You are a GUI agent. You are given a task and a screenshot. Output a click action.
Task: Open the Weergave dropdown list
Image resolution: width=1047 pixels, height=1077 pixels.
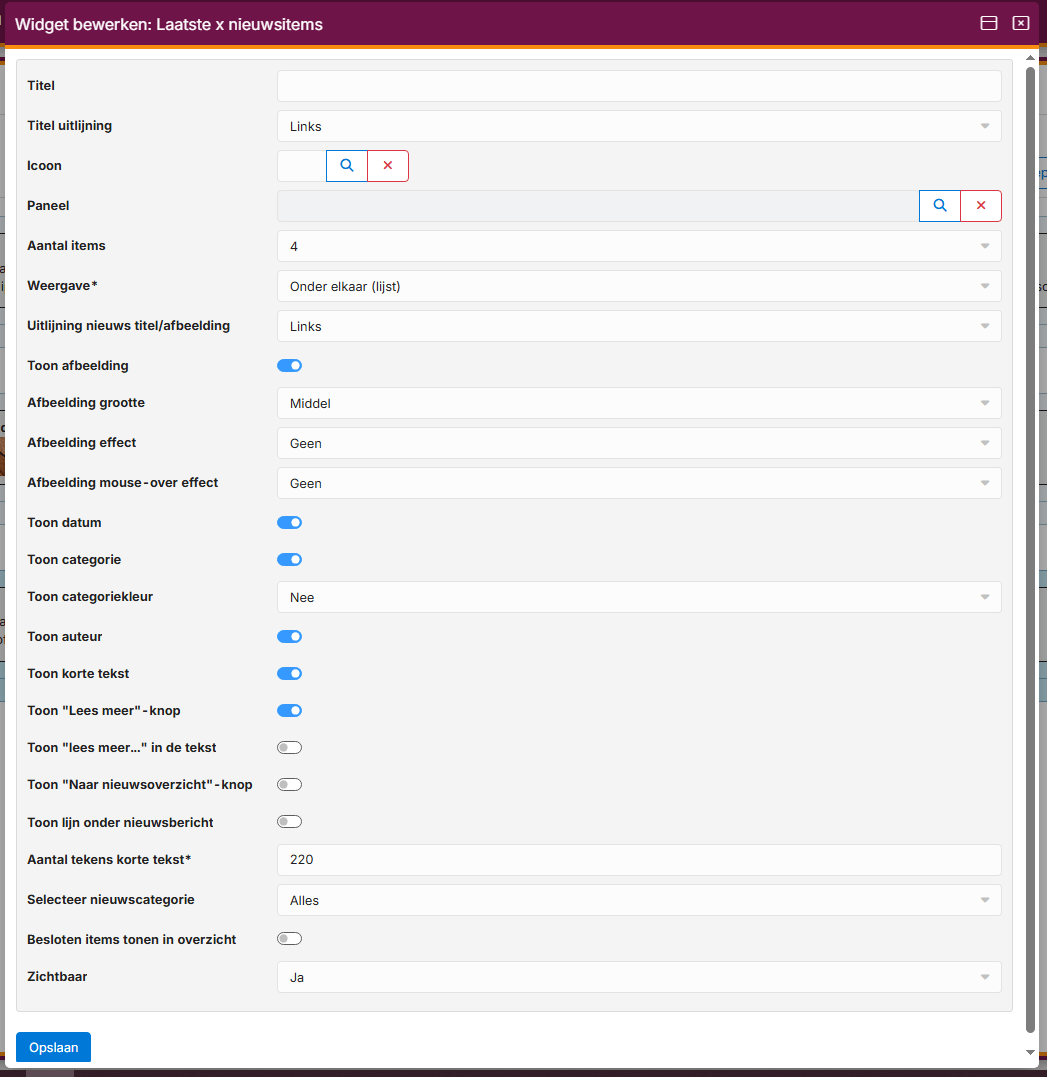tap(638, 286)
